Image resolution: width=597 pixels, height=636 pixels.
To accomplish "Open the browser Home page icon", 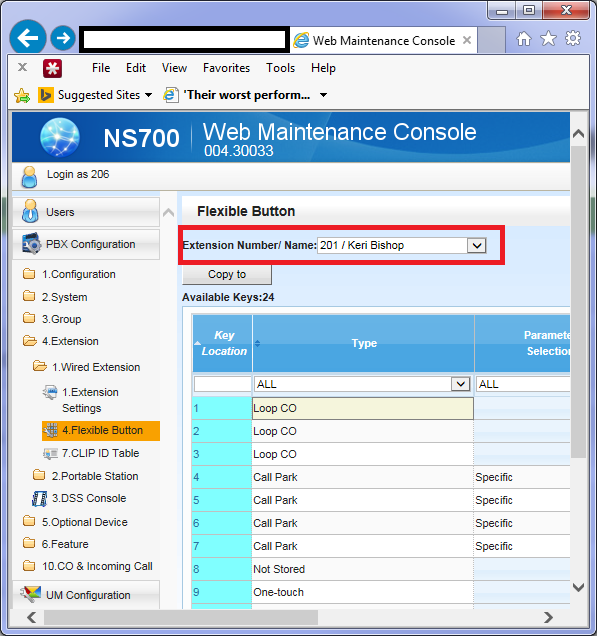I will tap(524, 39).
